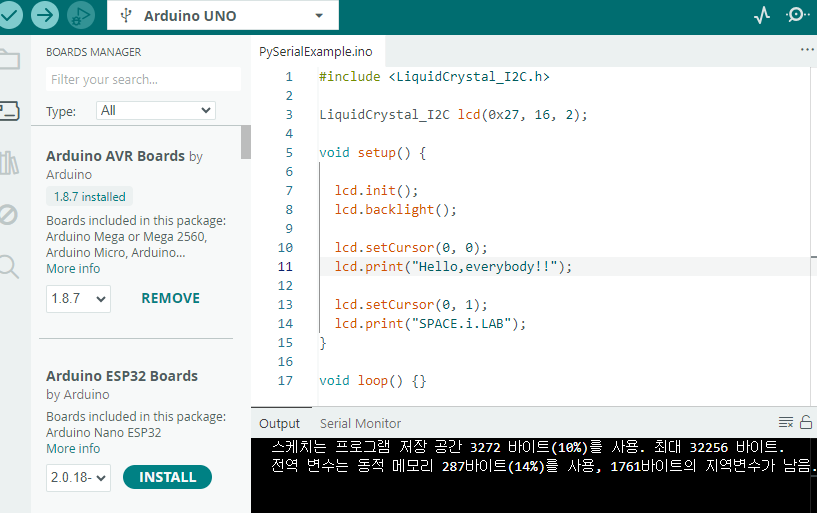Open the Library Manager books icon
Screen dimensions: 817x513
point(9,163)
